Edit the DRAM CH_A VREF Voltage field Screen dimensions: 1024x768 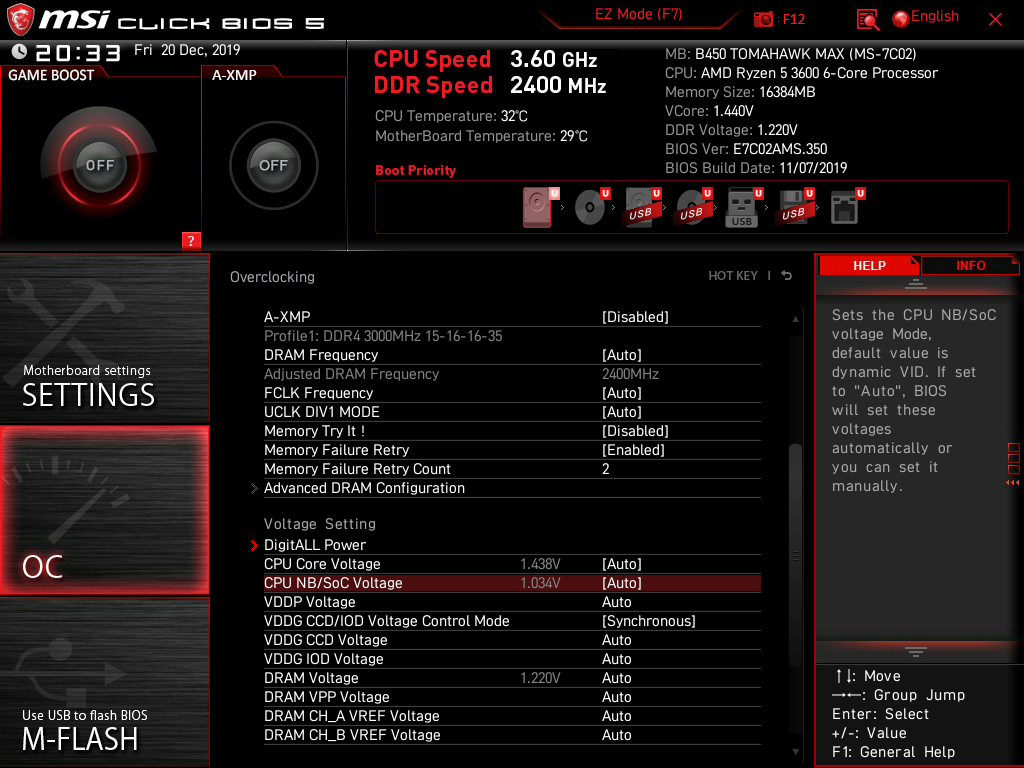616,716
